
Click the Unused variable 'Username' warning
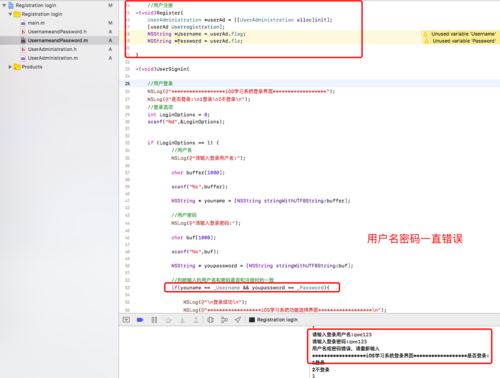pos(463,34)
